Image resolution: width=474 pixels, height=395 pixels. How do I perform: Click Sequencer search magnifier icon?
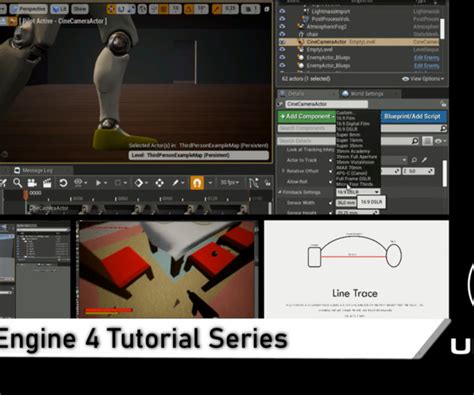(x=17, y=183)
